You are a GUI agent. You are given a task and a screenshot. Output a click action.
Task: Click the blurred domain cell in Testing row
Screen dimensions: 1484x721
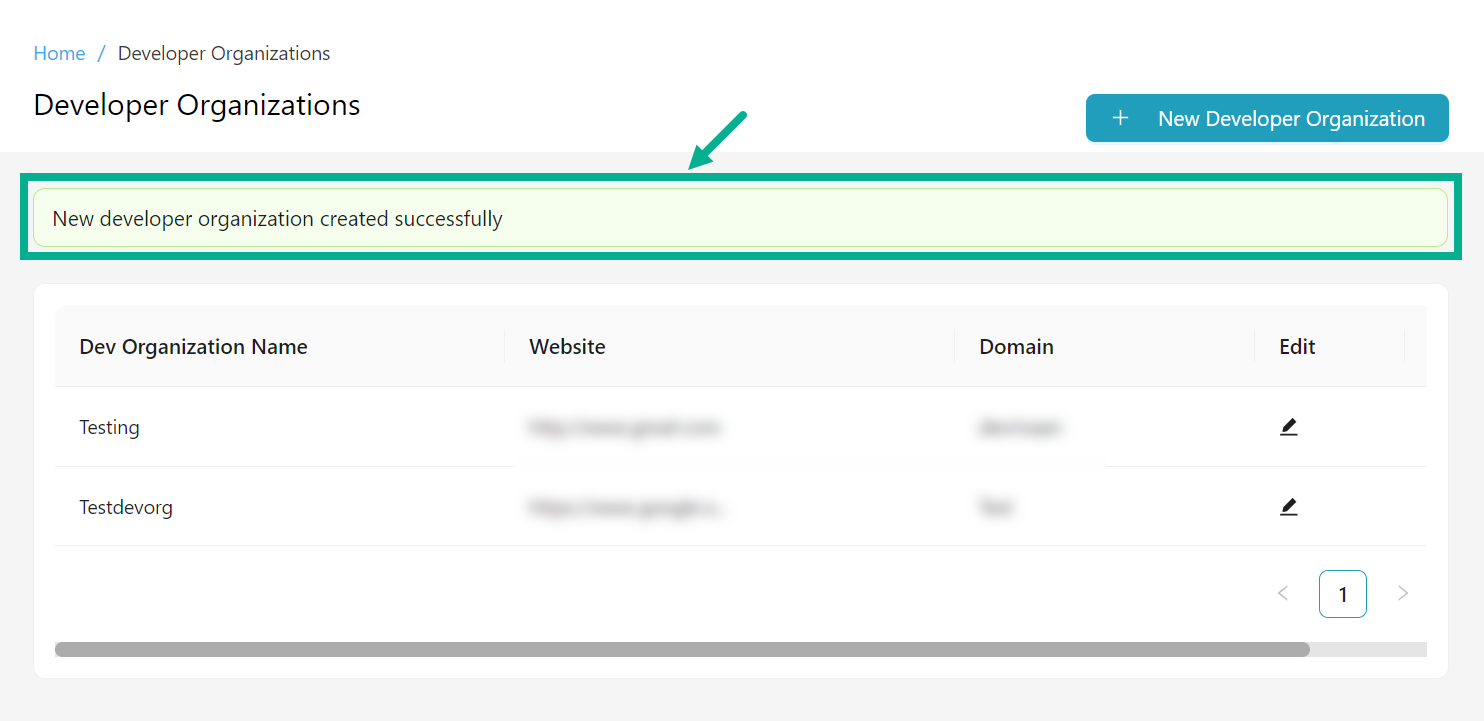pyautogui.click(x=1020, y=428)
